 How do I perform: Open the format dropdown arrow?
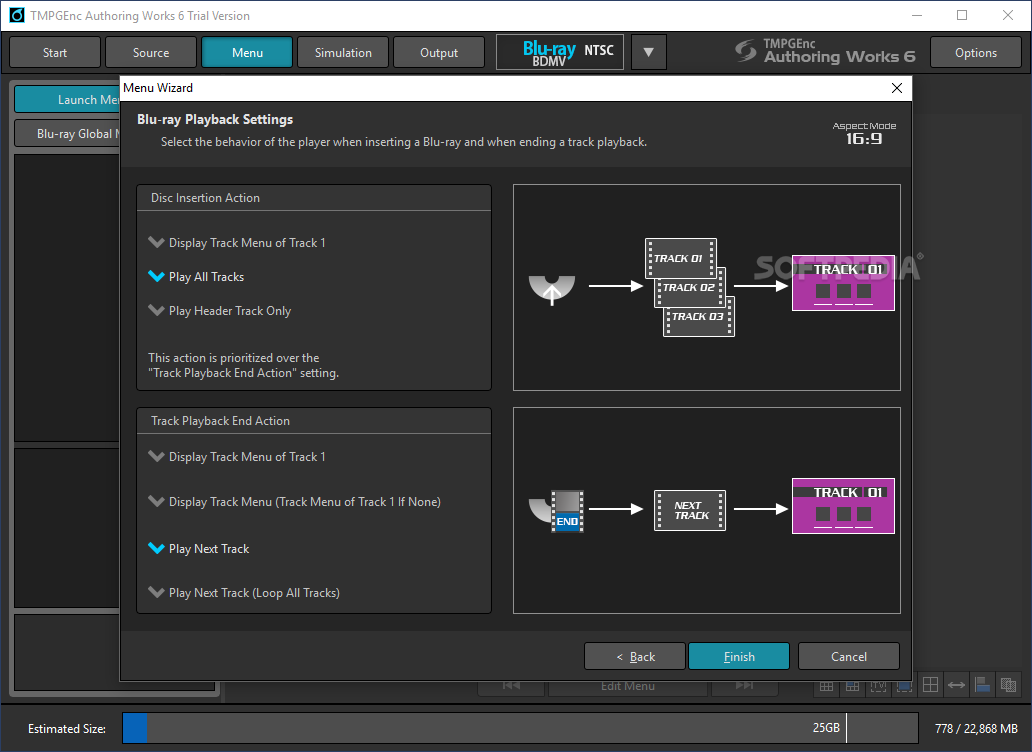(x=648, y=53)
